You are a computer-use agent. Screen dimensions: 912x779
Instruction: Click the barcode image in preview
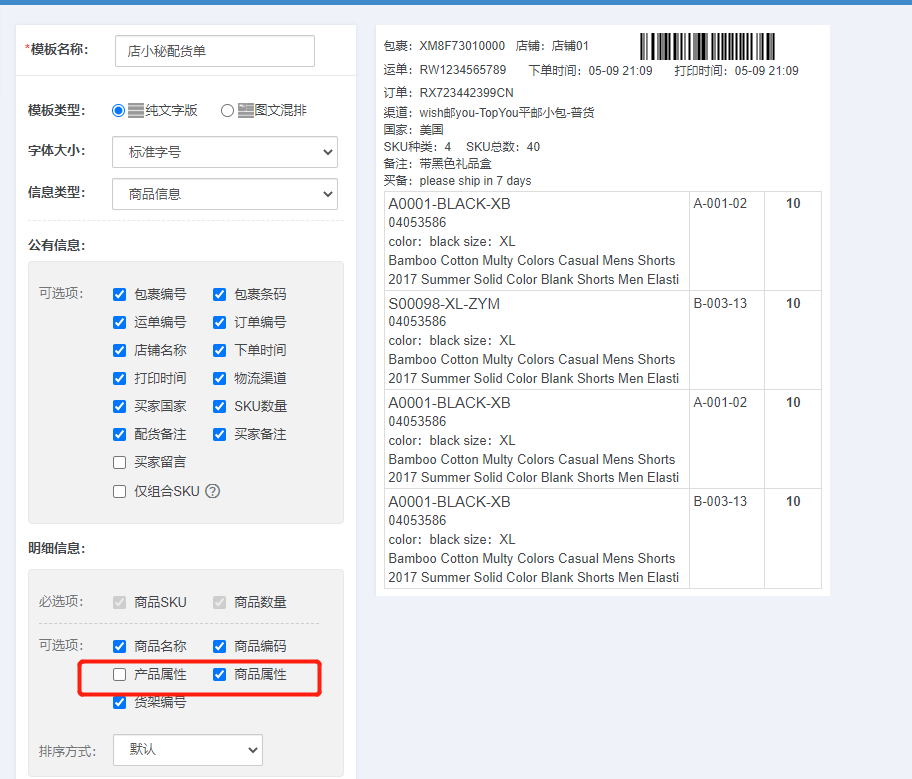[707, 47]
